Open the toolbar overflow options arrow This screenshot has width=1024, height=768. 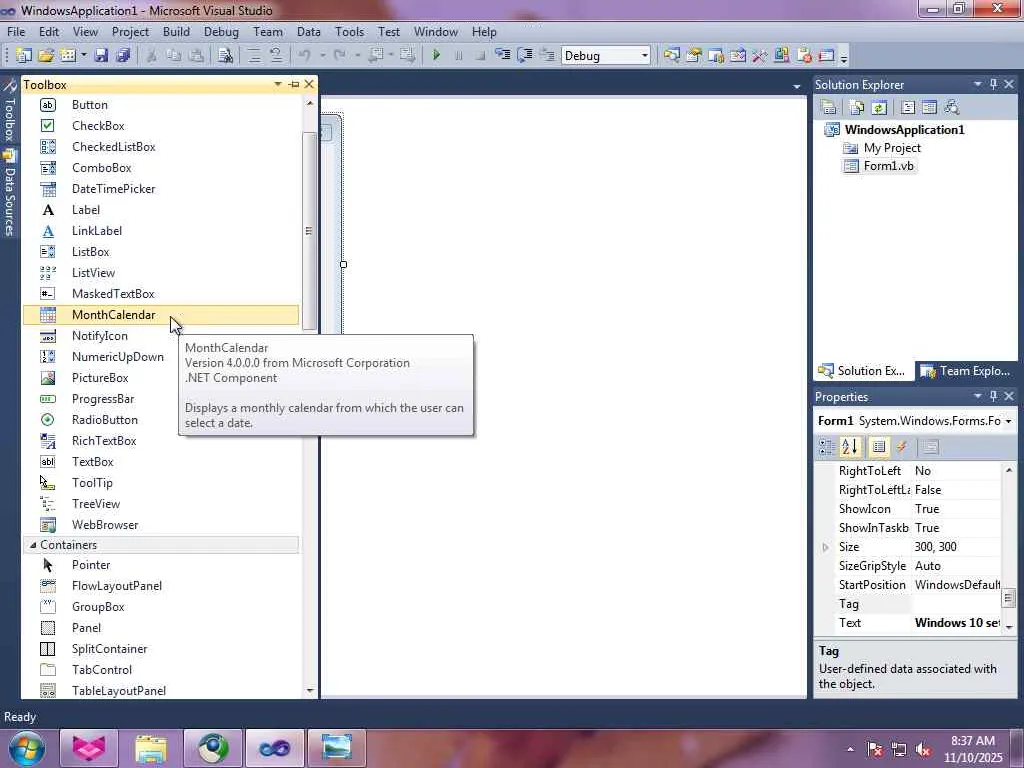pyautogui.click(x=844, y=57)
